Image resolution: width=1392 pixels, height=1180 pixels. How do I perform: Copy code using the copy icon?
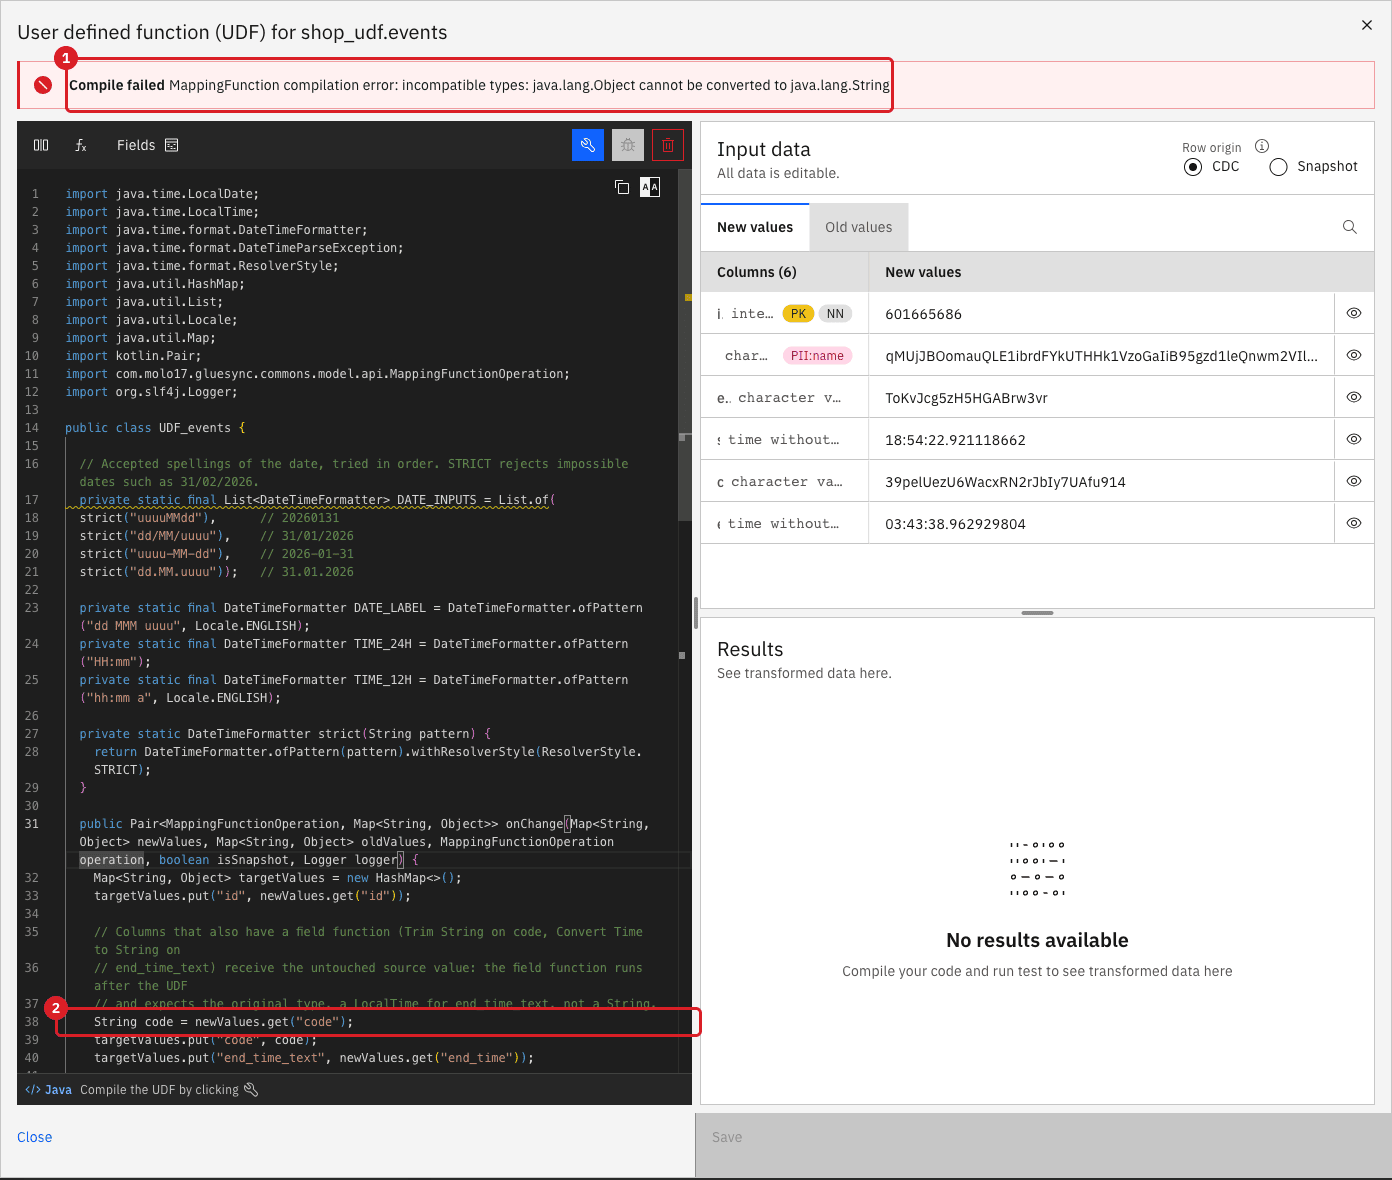(622, 187)
